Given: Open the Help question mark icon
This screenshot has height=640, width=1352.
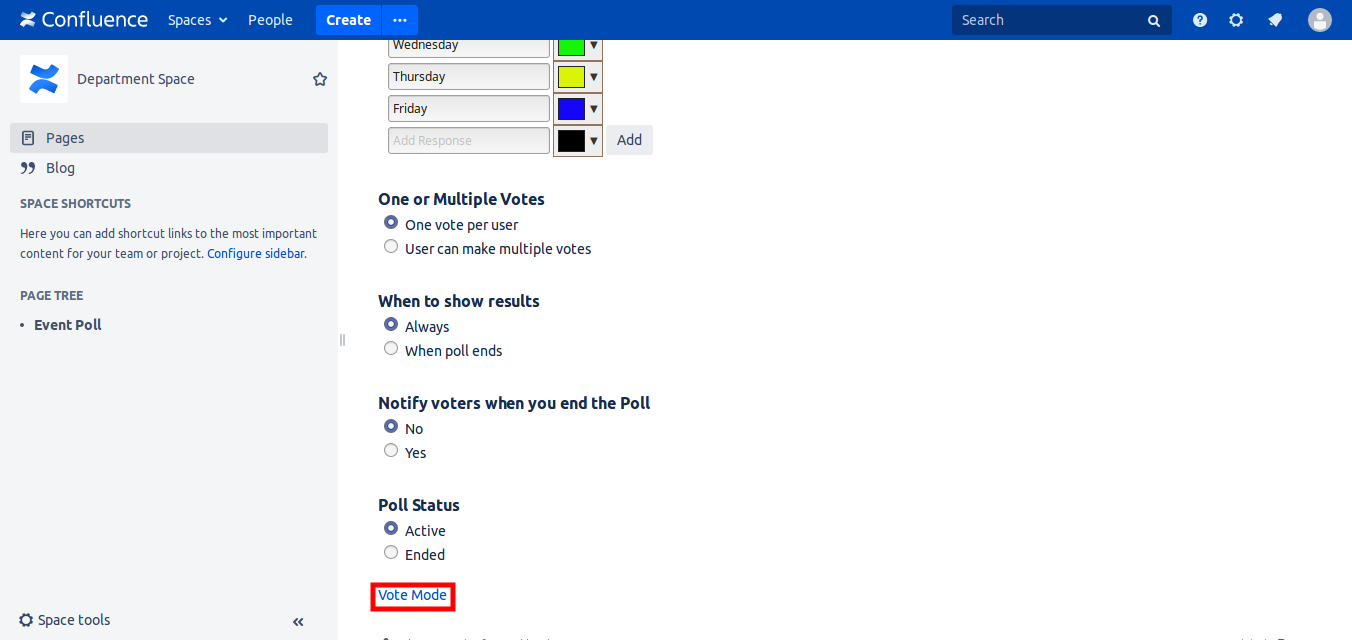Looking at the screenshot, I should tap(1200, 20).
